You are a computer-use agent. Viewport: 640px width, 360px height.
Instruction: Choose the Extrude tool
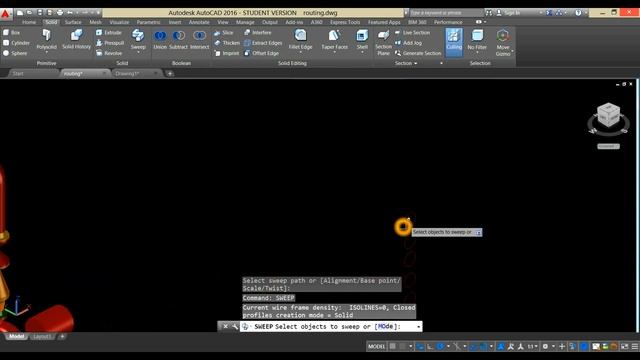tap(109, 33)
